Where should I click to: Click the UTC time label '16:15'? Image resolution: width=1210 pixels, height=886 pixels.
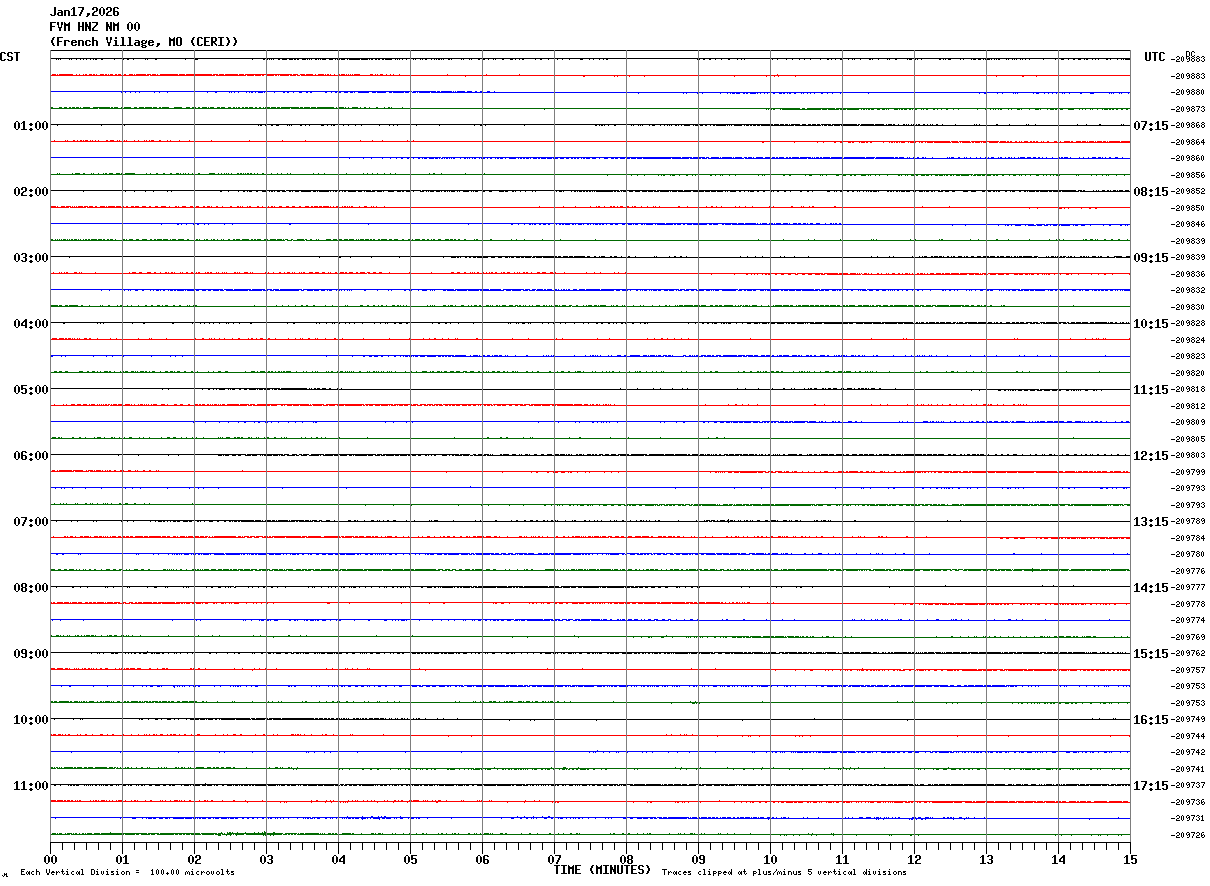[x=1151, y=719]
